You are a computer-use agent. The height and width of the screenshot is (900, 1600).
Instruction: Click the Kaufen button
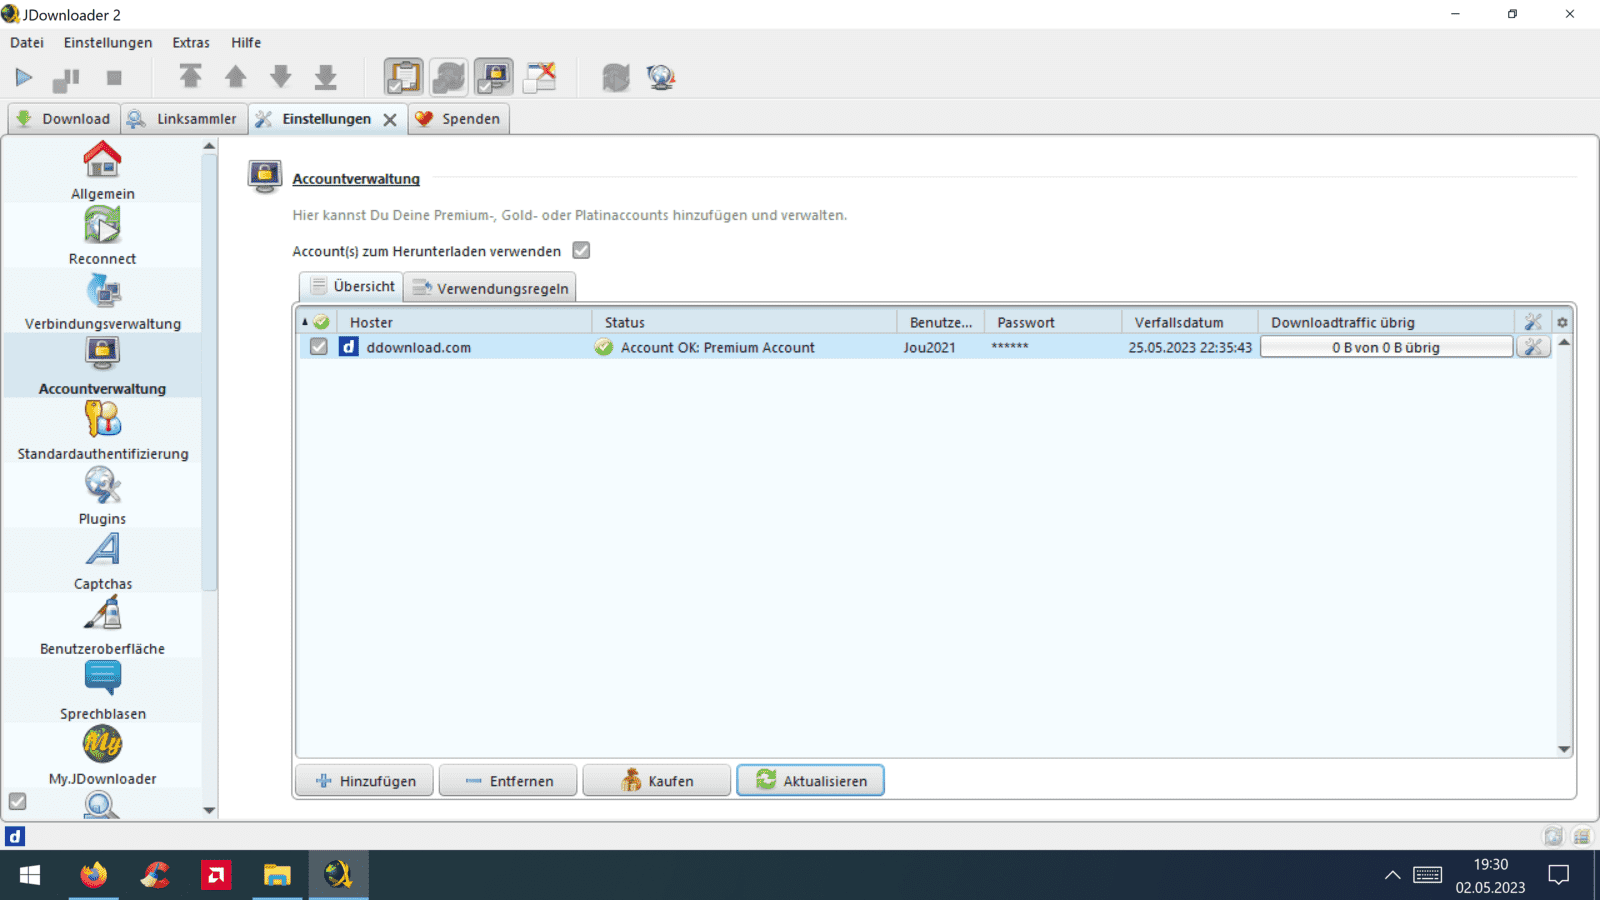[x=657, y=781]
